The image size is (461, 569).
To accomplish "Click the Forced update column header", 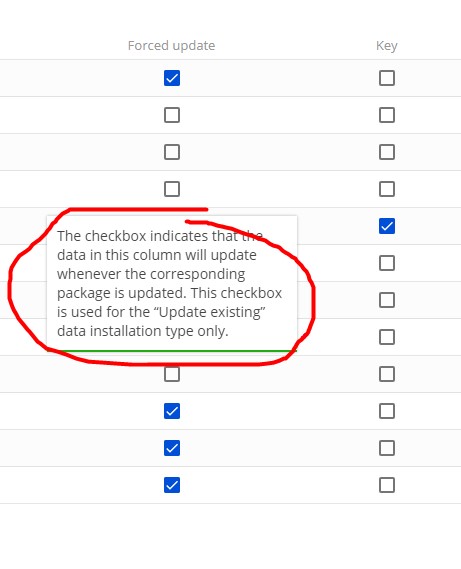I will (x=171, y=46).
